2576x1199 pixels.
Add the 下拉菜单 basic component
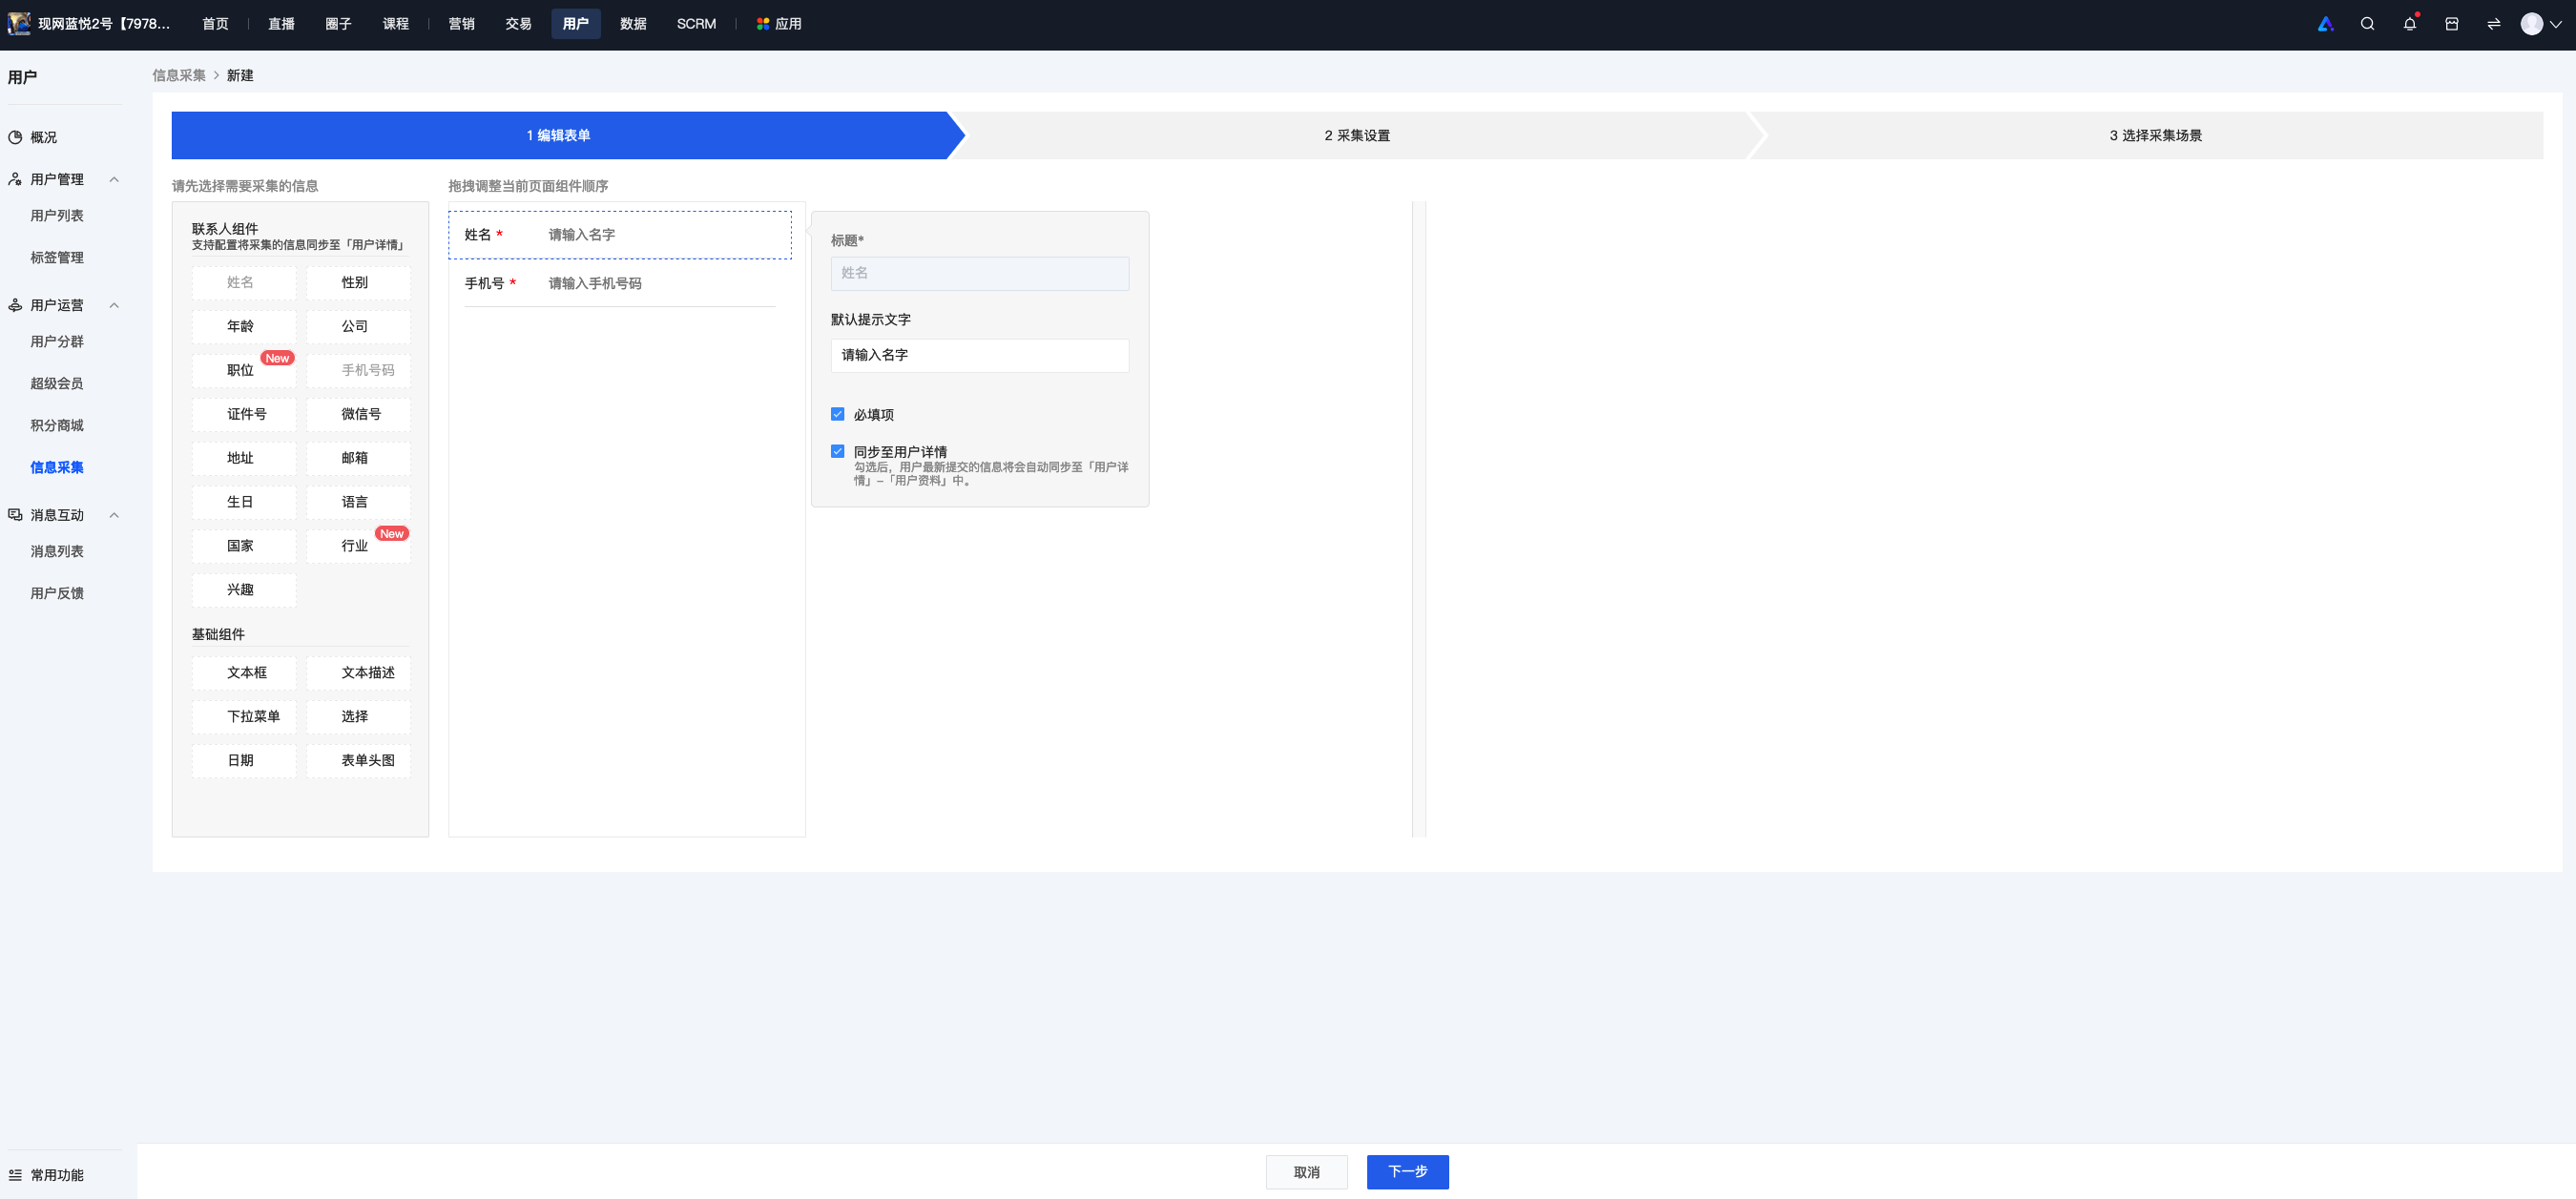[x=244, y=717]
